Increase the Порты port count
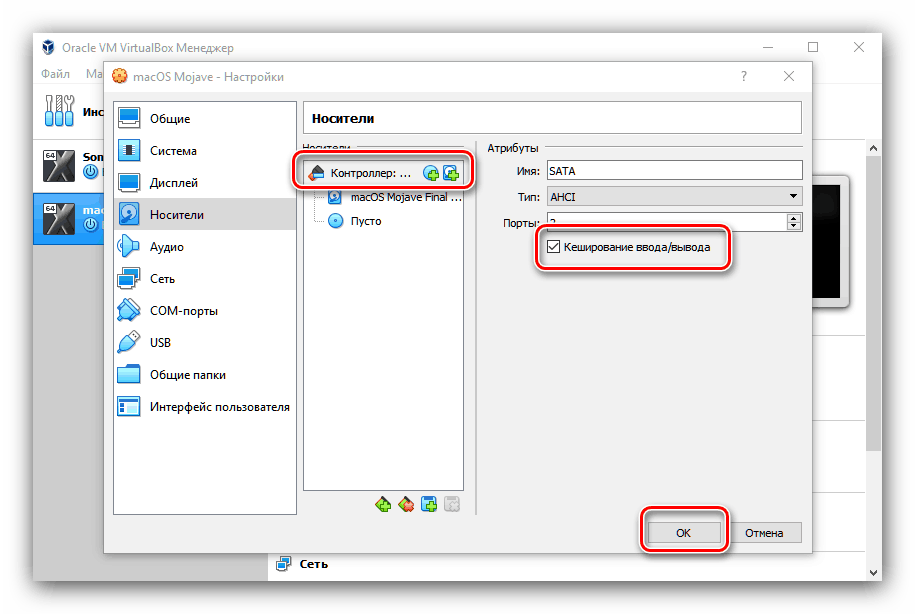915x614 pixels. coord(794,218)
